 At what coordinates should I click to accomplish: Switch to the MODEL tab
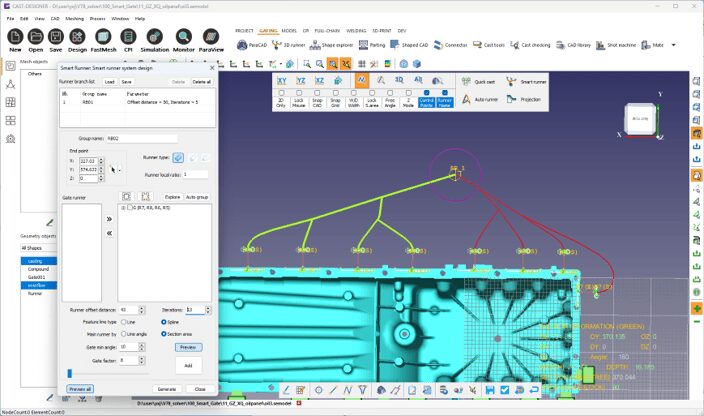(x=289, y=31)
